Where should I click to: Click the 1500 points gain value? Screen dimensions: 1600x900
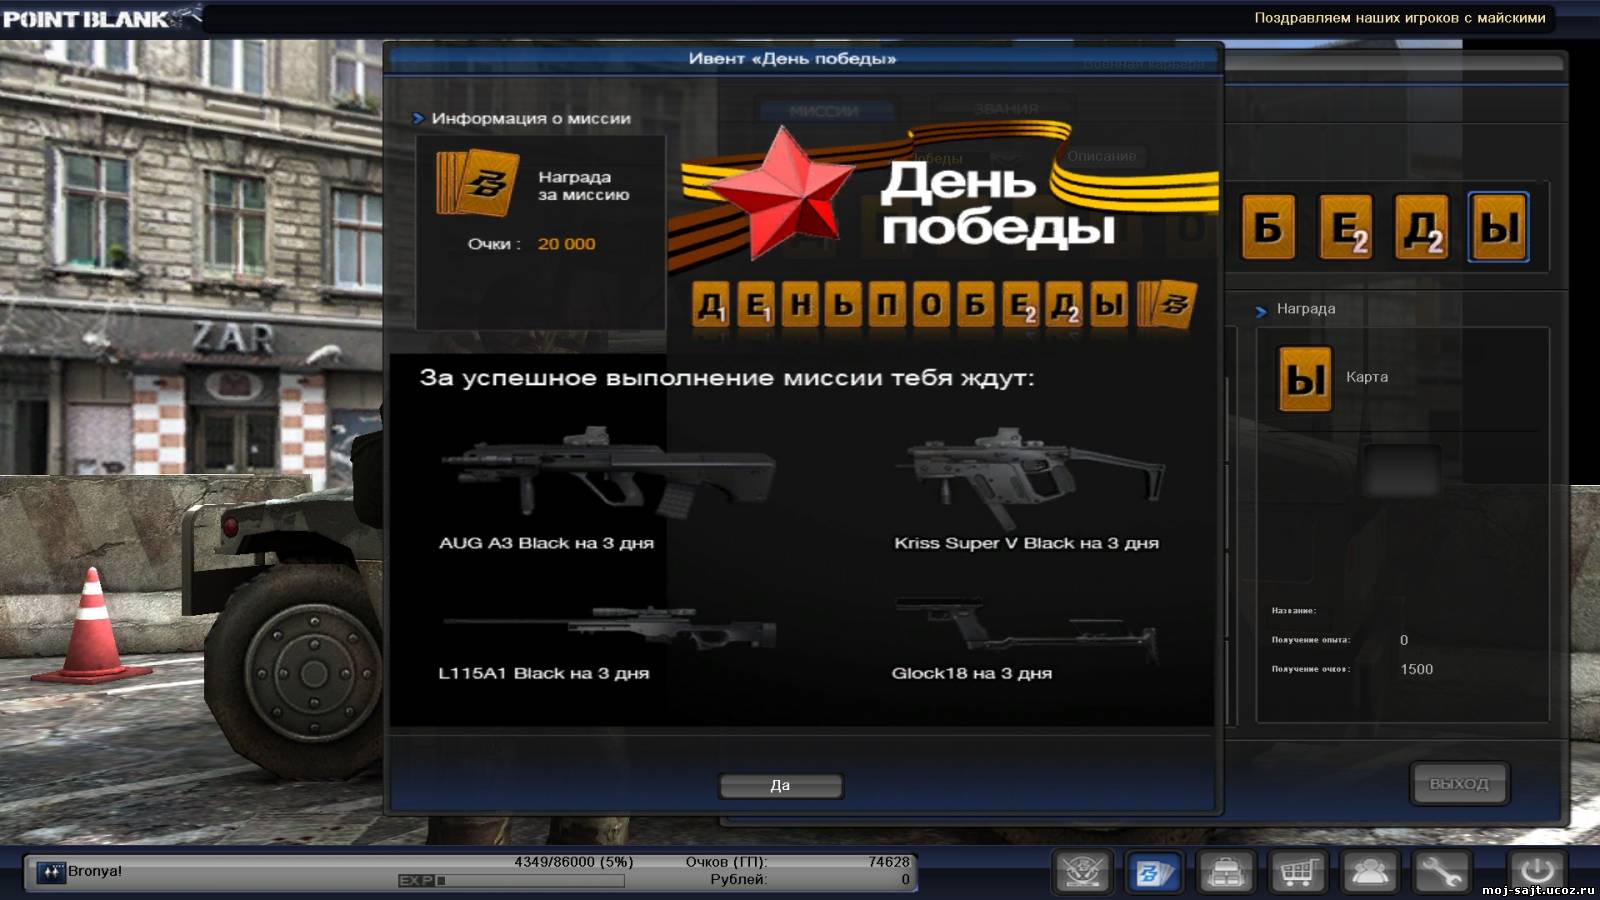[x=1416, y=669]
